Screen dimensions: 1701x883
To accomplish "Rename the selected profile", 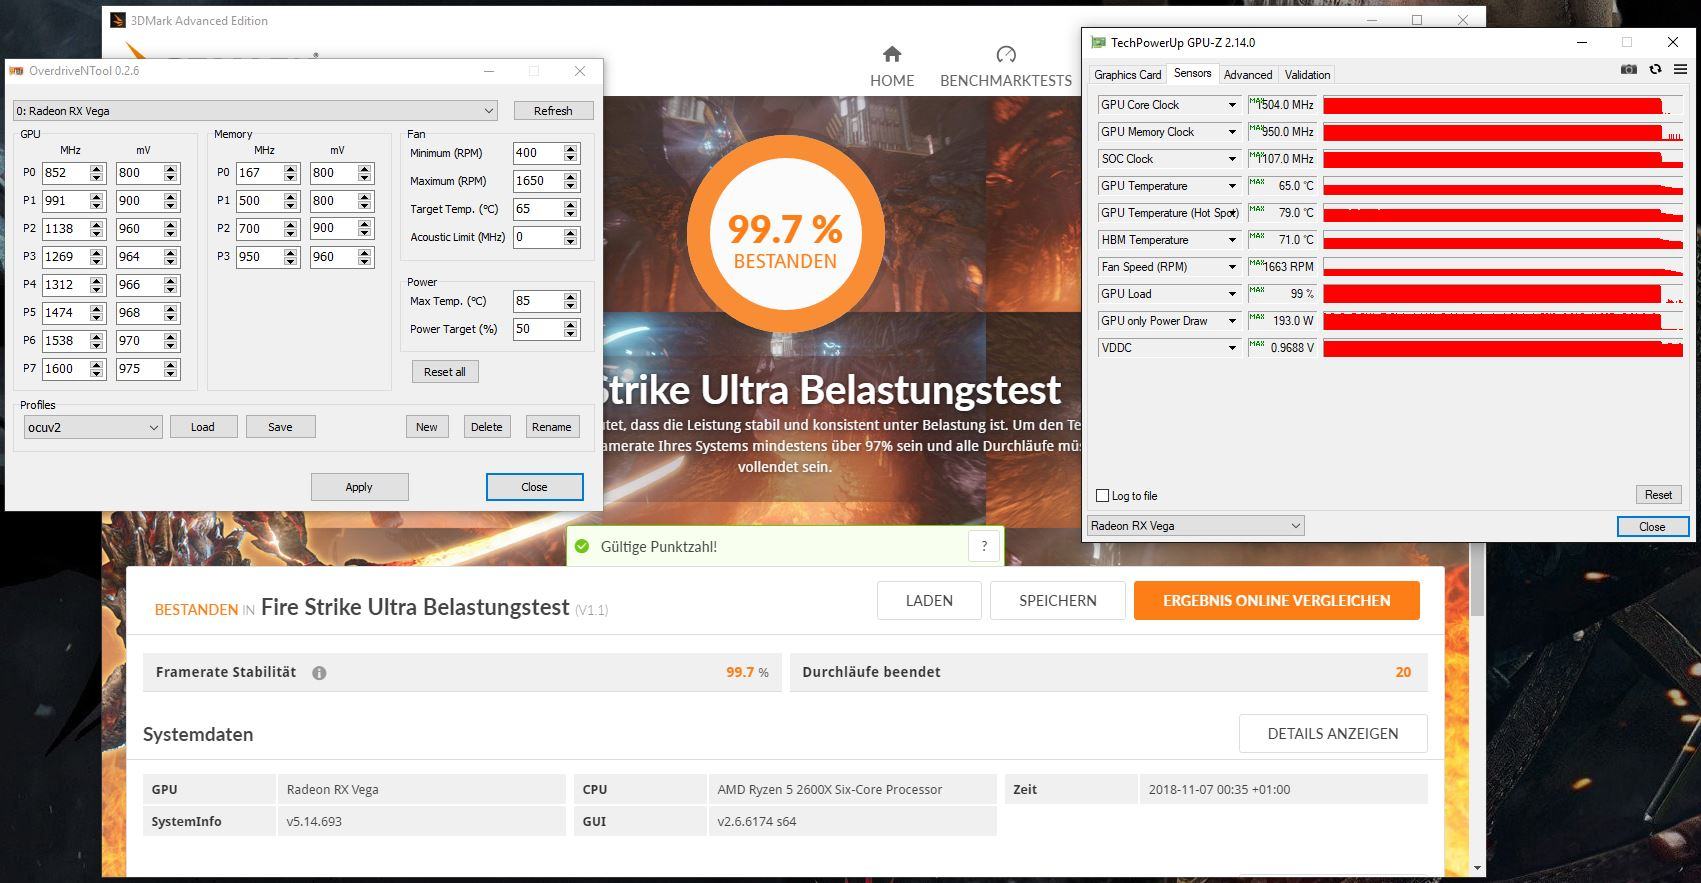I will (x=552, y=427).
